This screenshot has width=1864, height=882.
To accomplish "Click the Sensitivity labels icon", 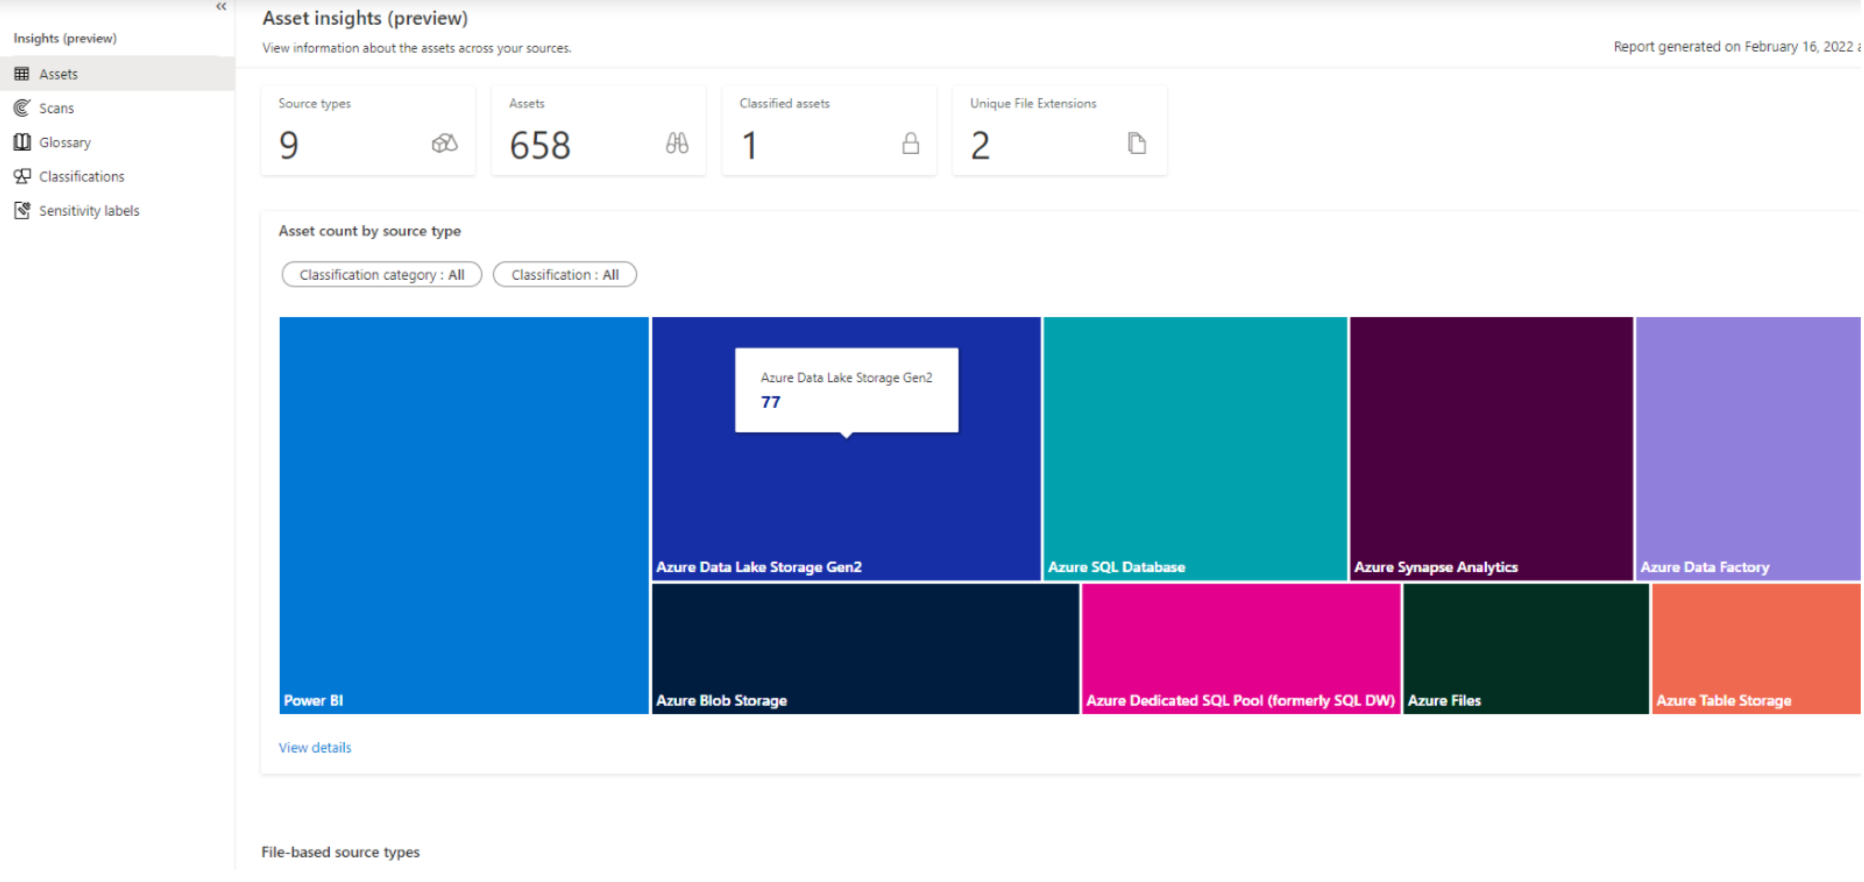I will [x=22, y=210].
